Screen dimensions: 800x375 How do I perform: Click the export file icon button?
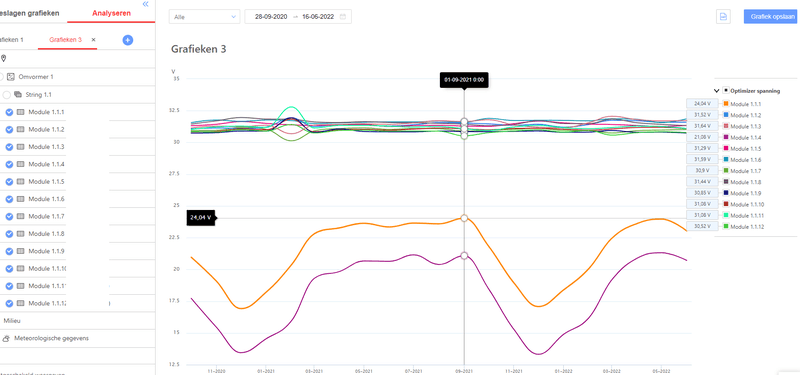tap(723, 16)
